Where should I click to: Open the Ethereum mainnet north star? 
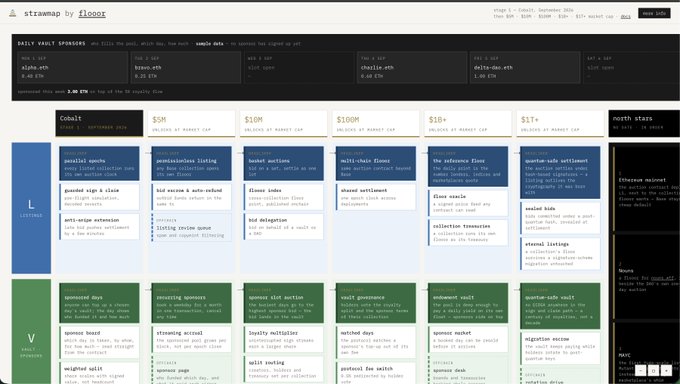[x=646, y=188]
